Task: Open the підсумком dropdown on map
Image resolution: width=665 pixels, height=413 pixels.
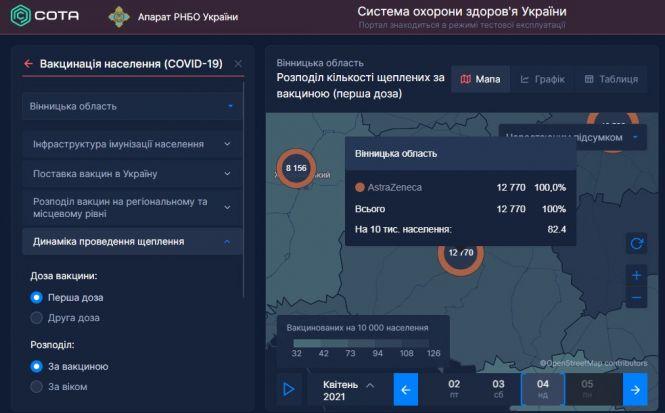Action: (573, 137)
